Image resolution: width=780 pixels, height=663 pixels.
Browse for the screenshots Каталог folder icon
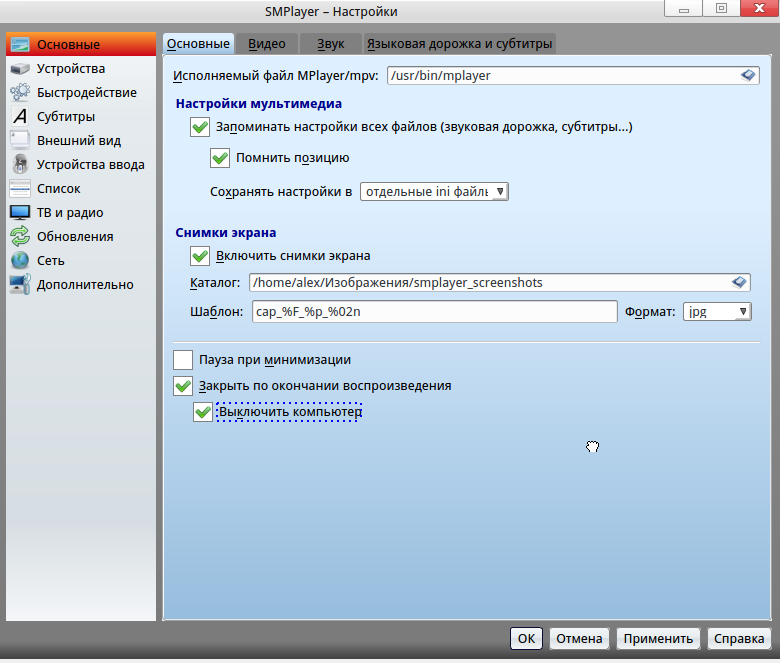739,283
